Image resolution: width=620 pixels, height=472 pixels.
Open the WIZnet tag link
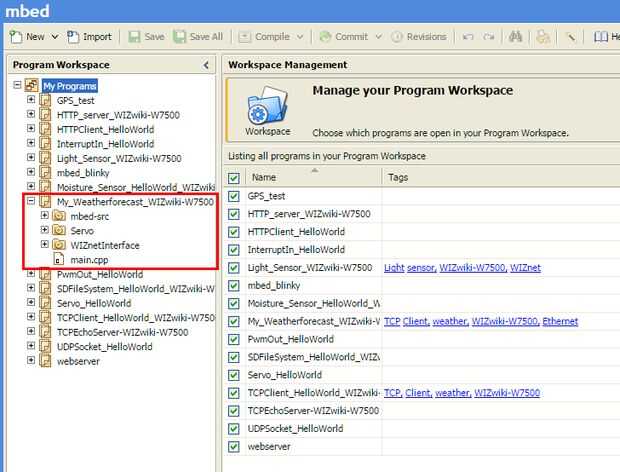(525, 268)
